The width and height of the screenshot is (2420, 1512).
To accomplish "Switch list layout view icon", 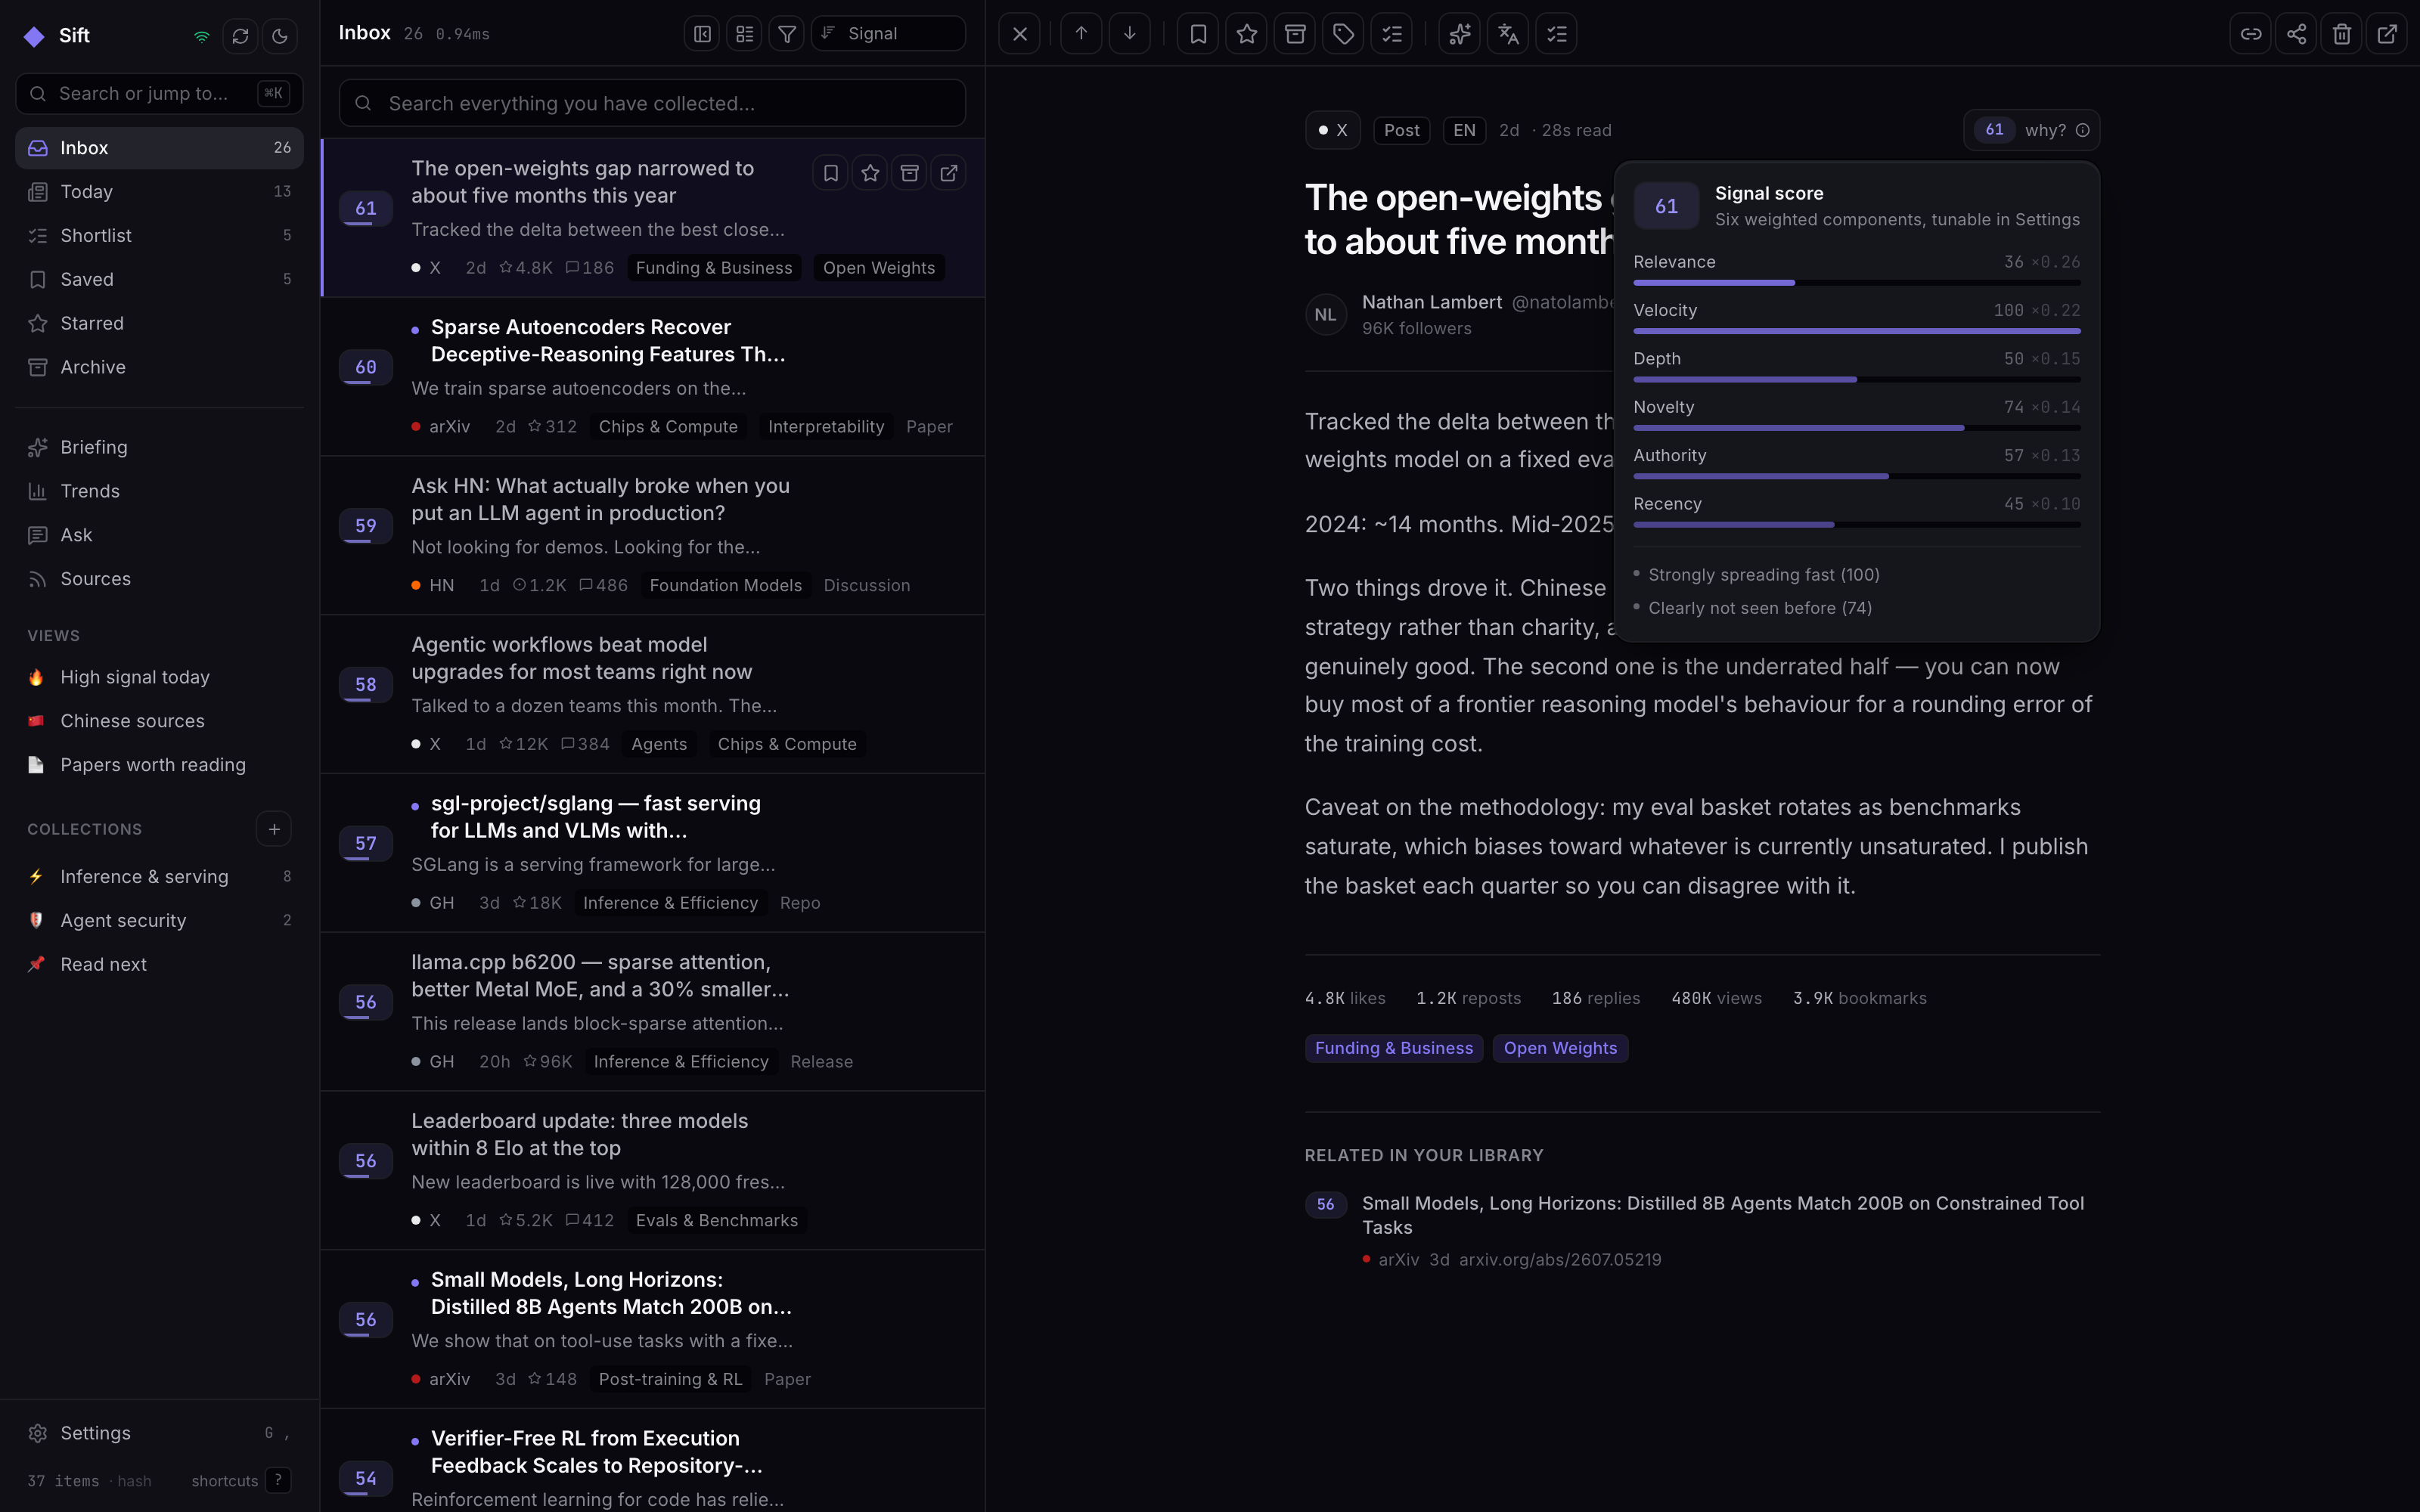I will click(x=744, y=34).
